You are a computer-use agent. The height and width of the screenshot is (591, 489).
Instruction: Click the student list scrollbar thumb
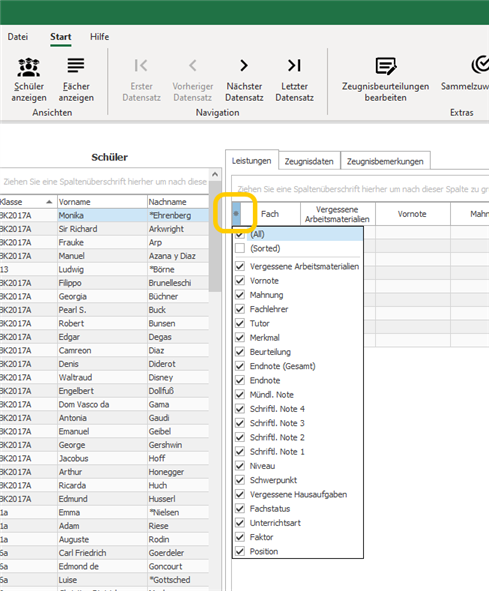tap(215, 236)
